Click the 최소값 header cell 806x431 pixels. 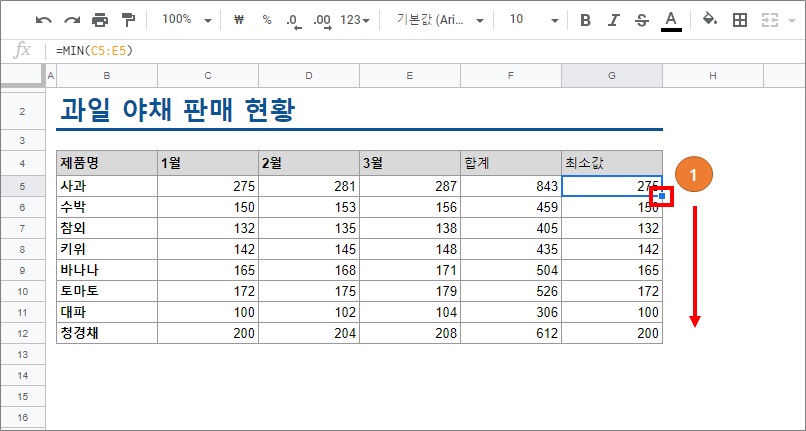pyautogui.click(x=612, y=164)
